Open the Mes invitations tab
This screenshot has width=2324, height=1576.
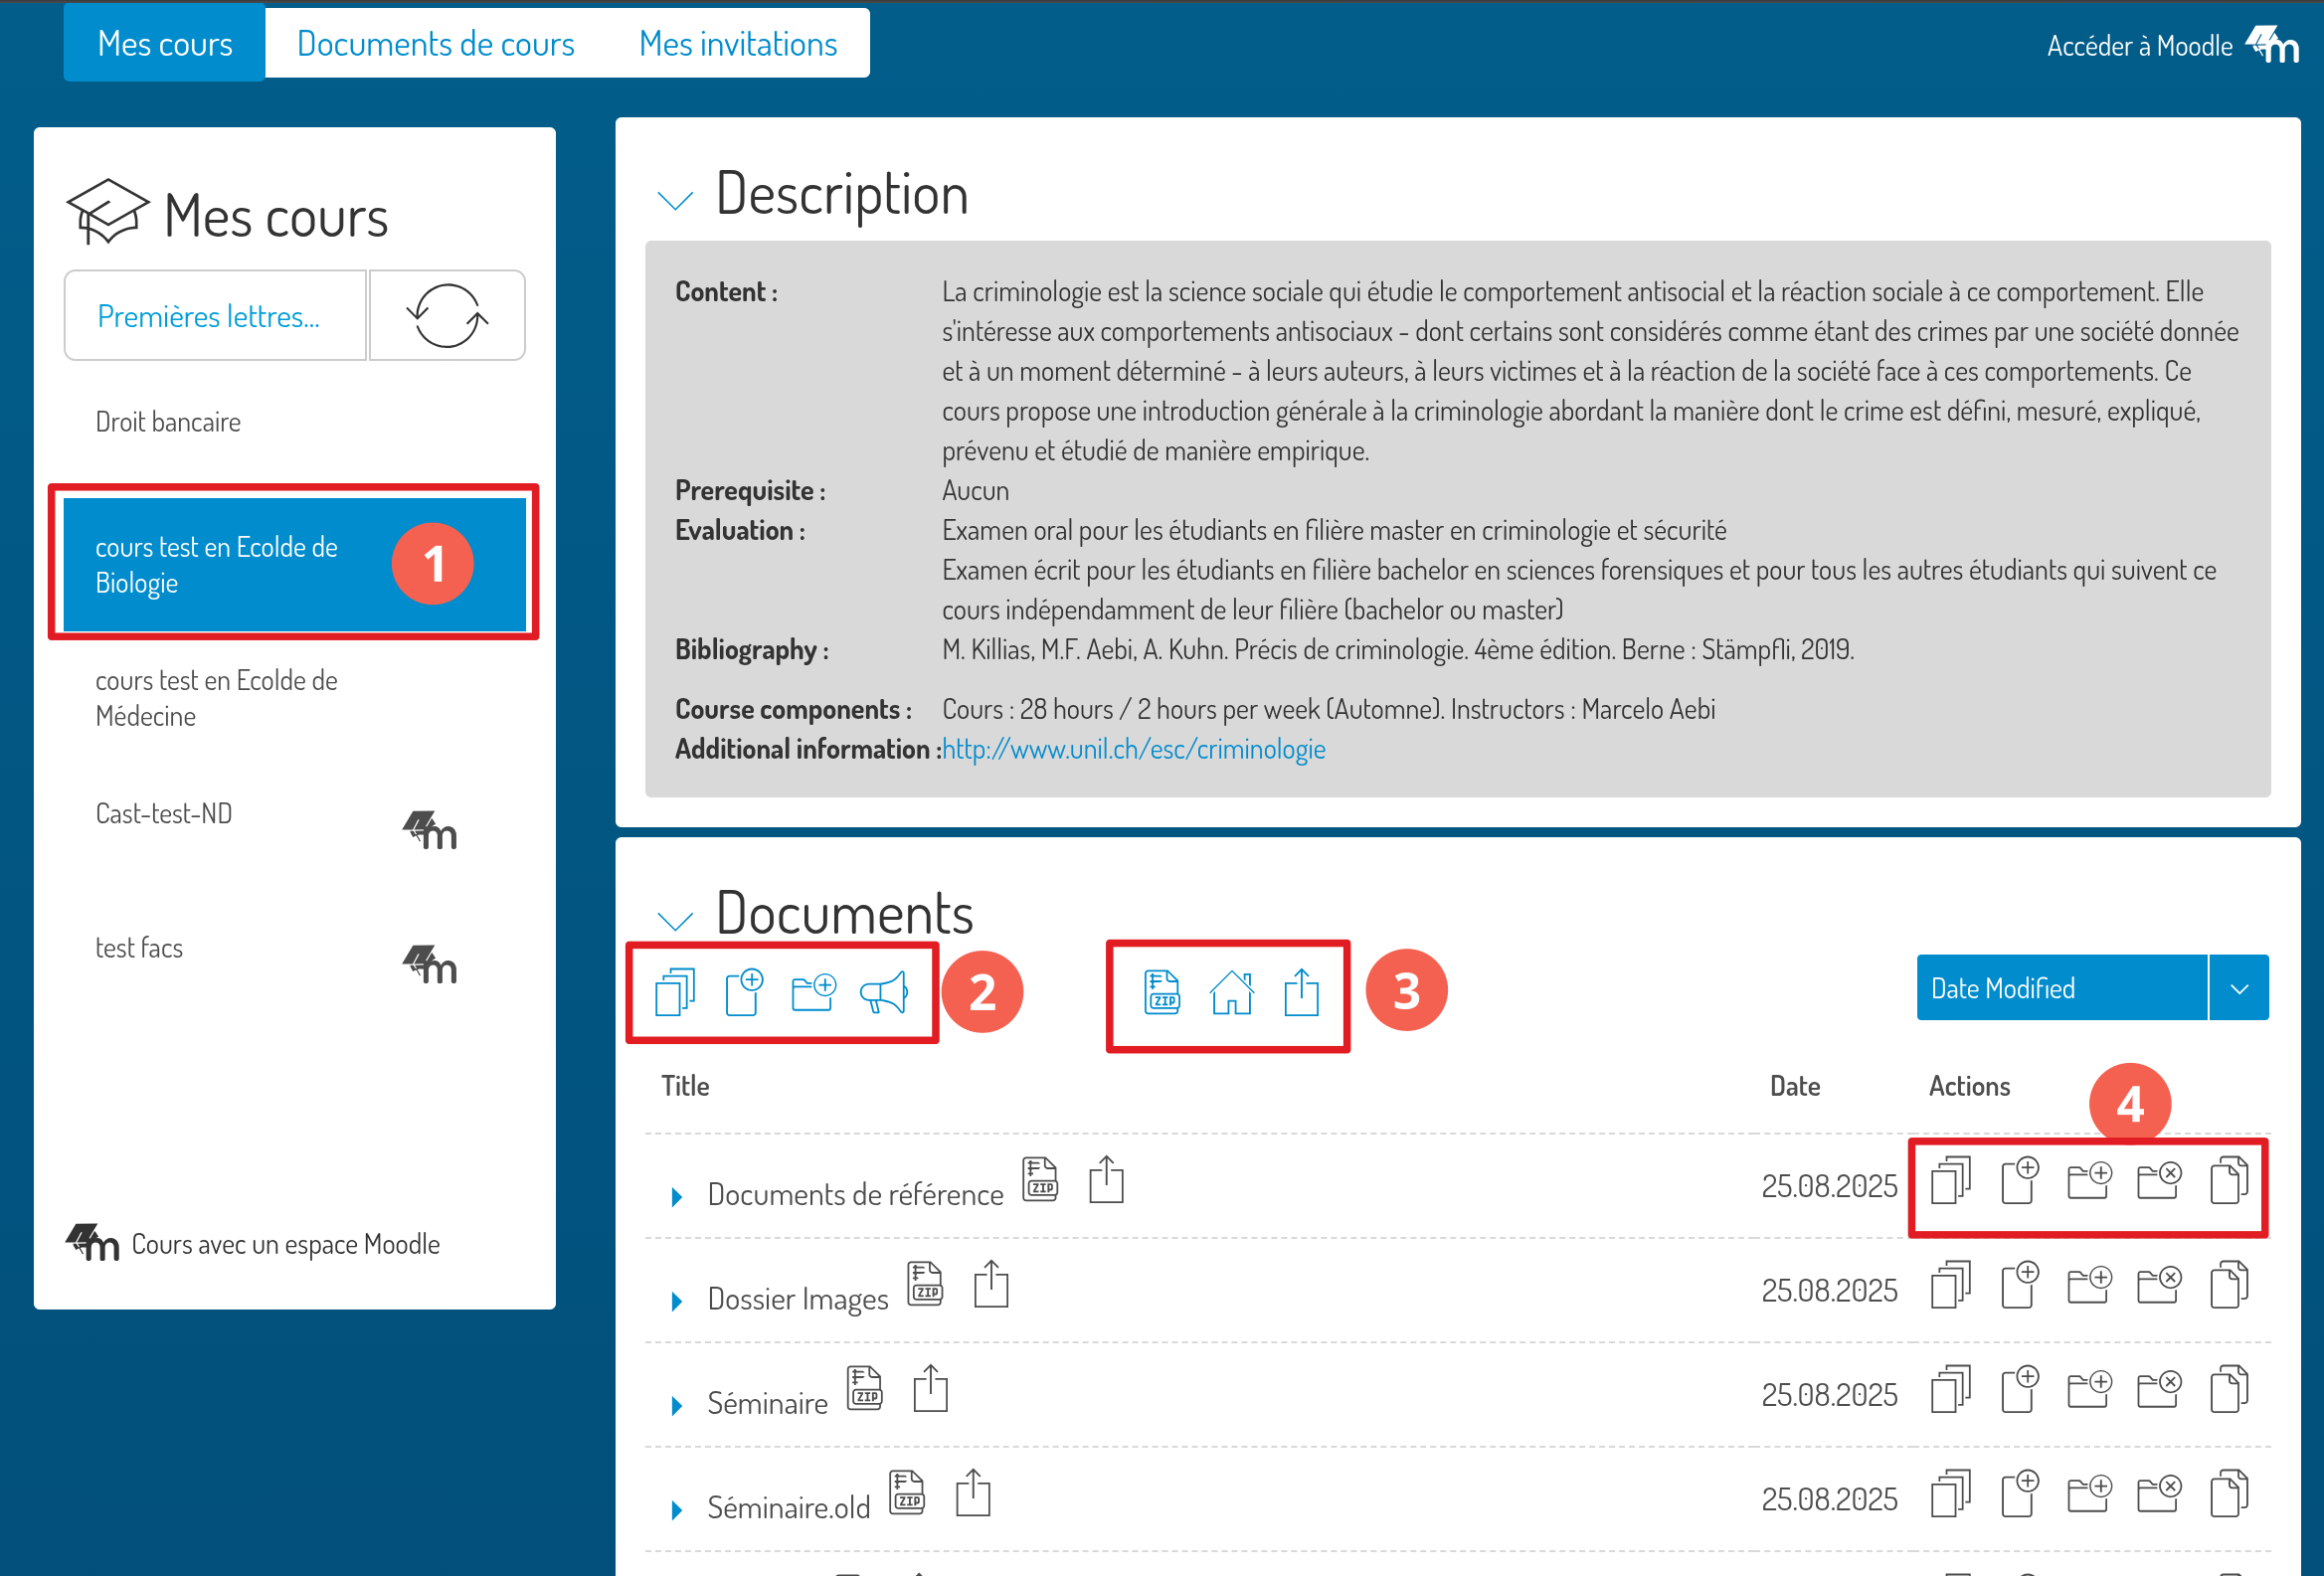[x=737, y=44]
